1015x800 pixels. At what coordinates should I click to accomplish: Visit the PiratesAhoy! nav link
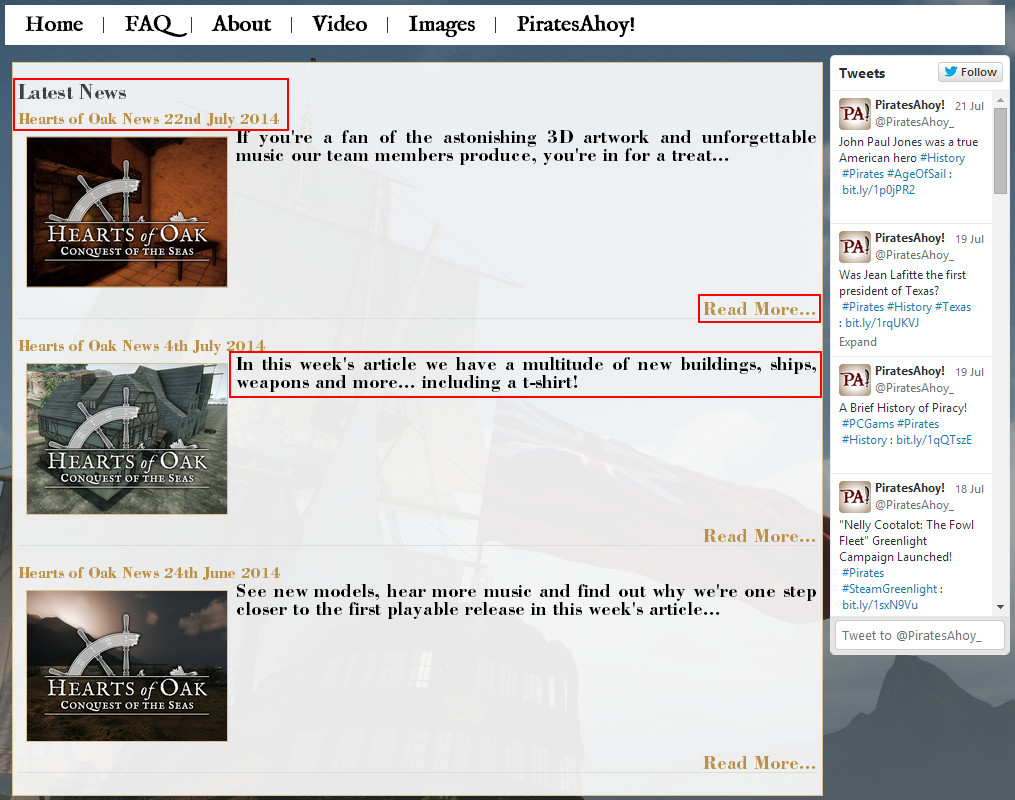[x=575, y=25]
